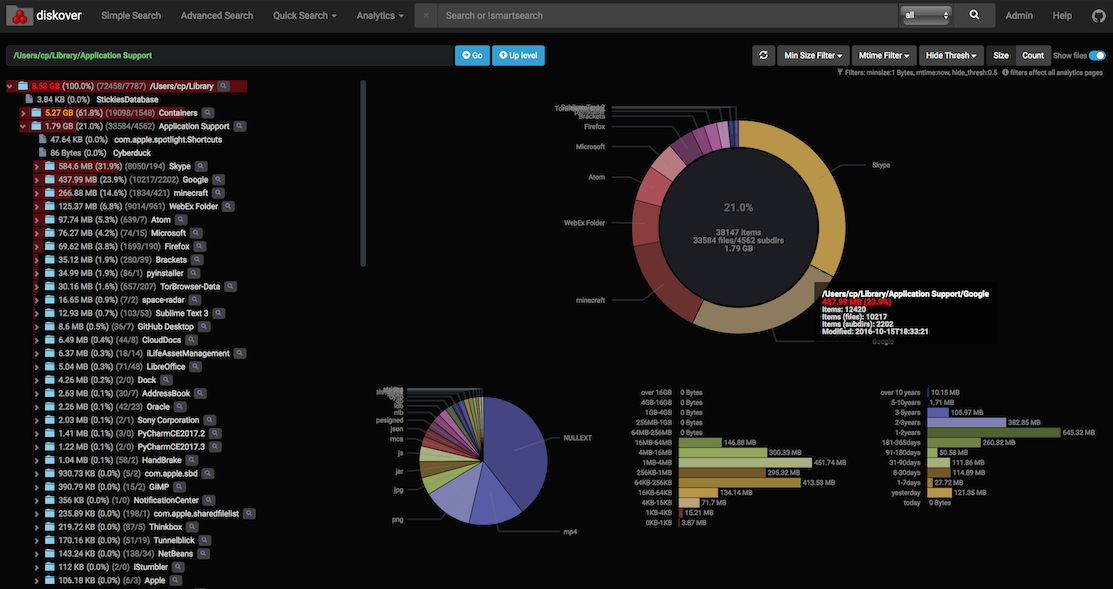Collapse the /Users/cp/Library tree node
Viewport: 1113px width, 589px height.
tap(10, 87)
